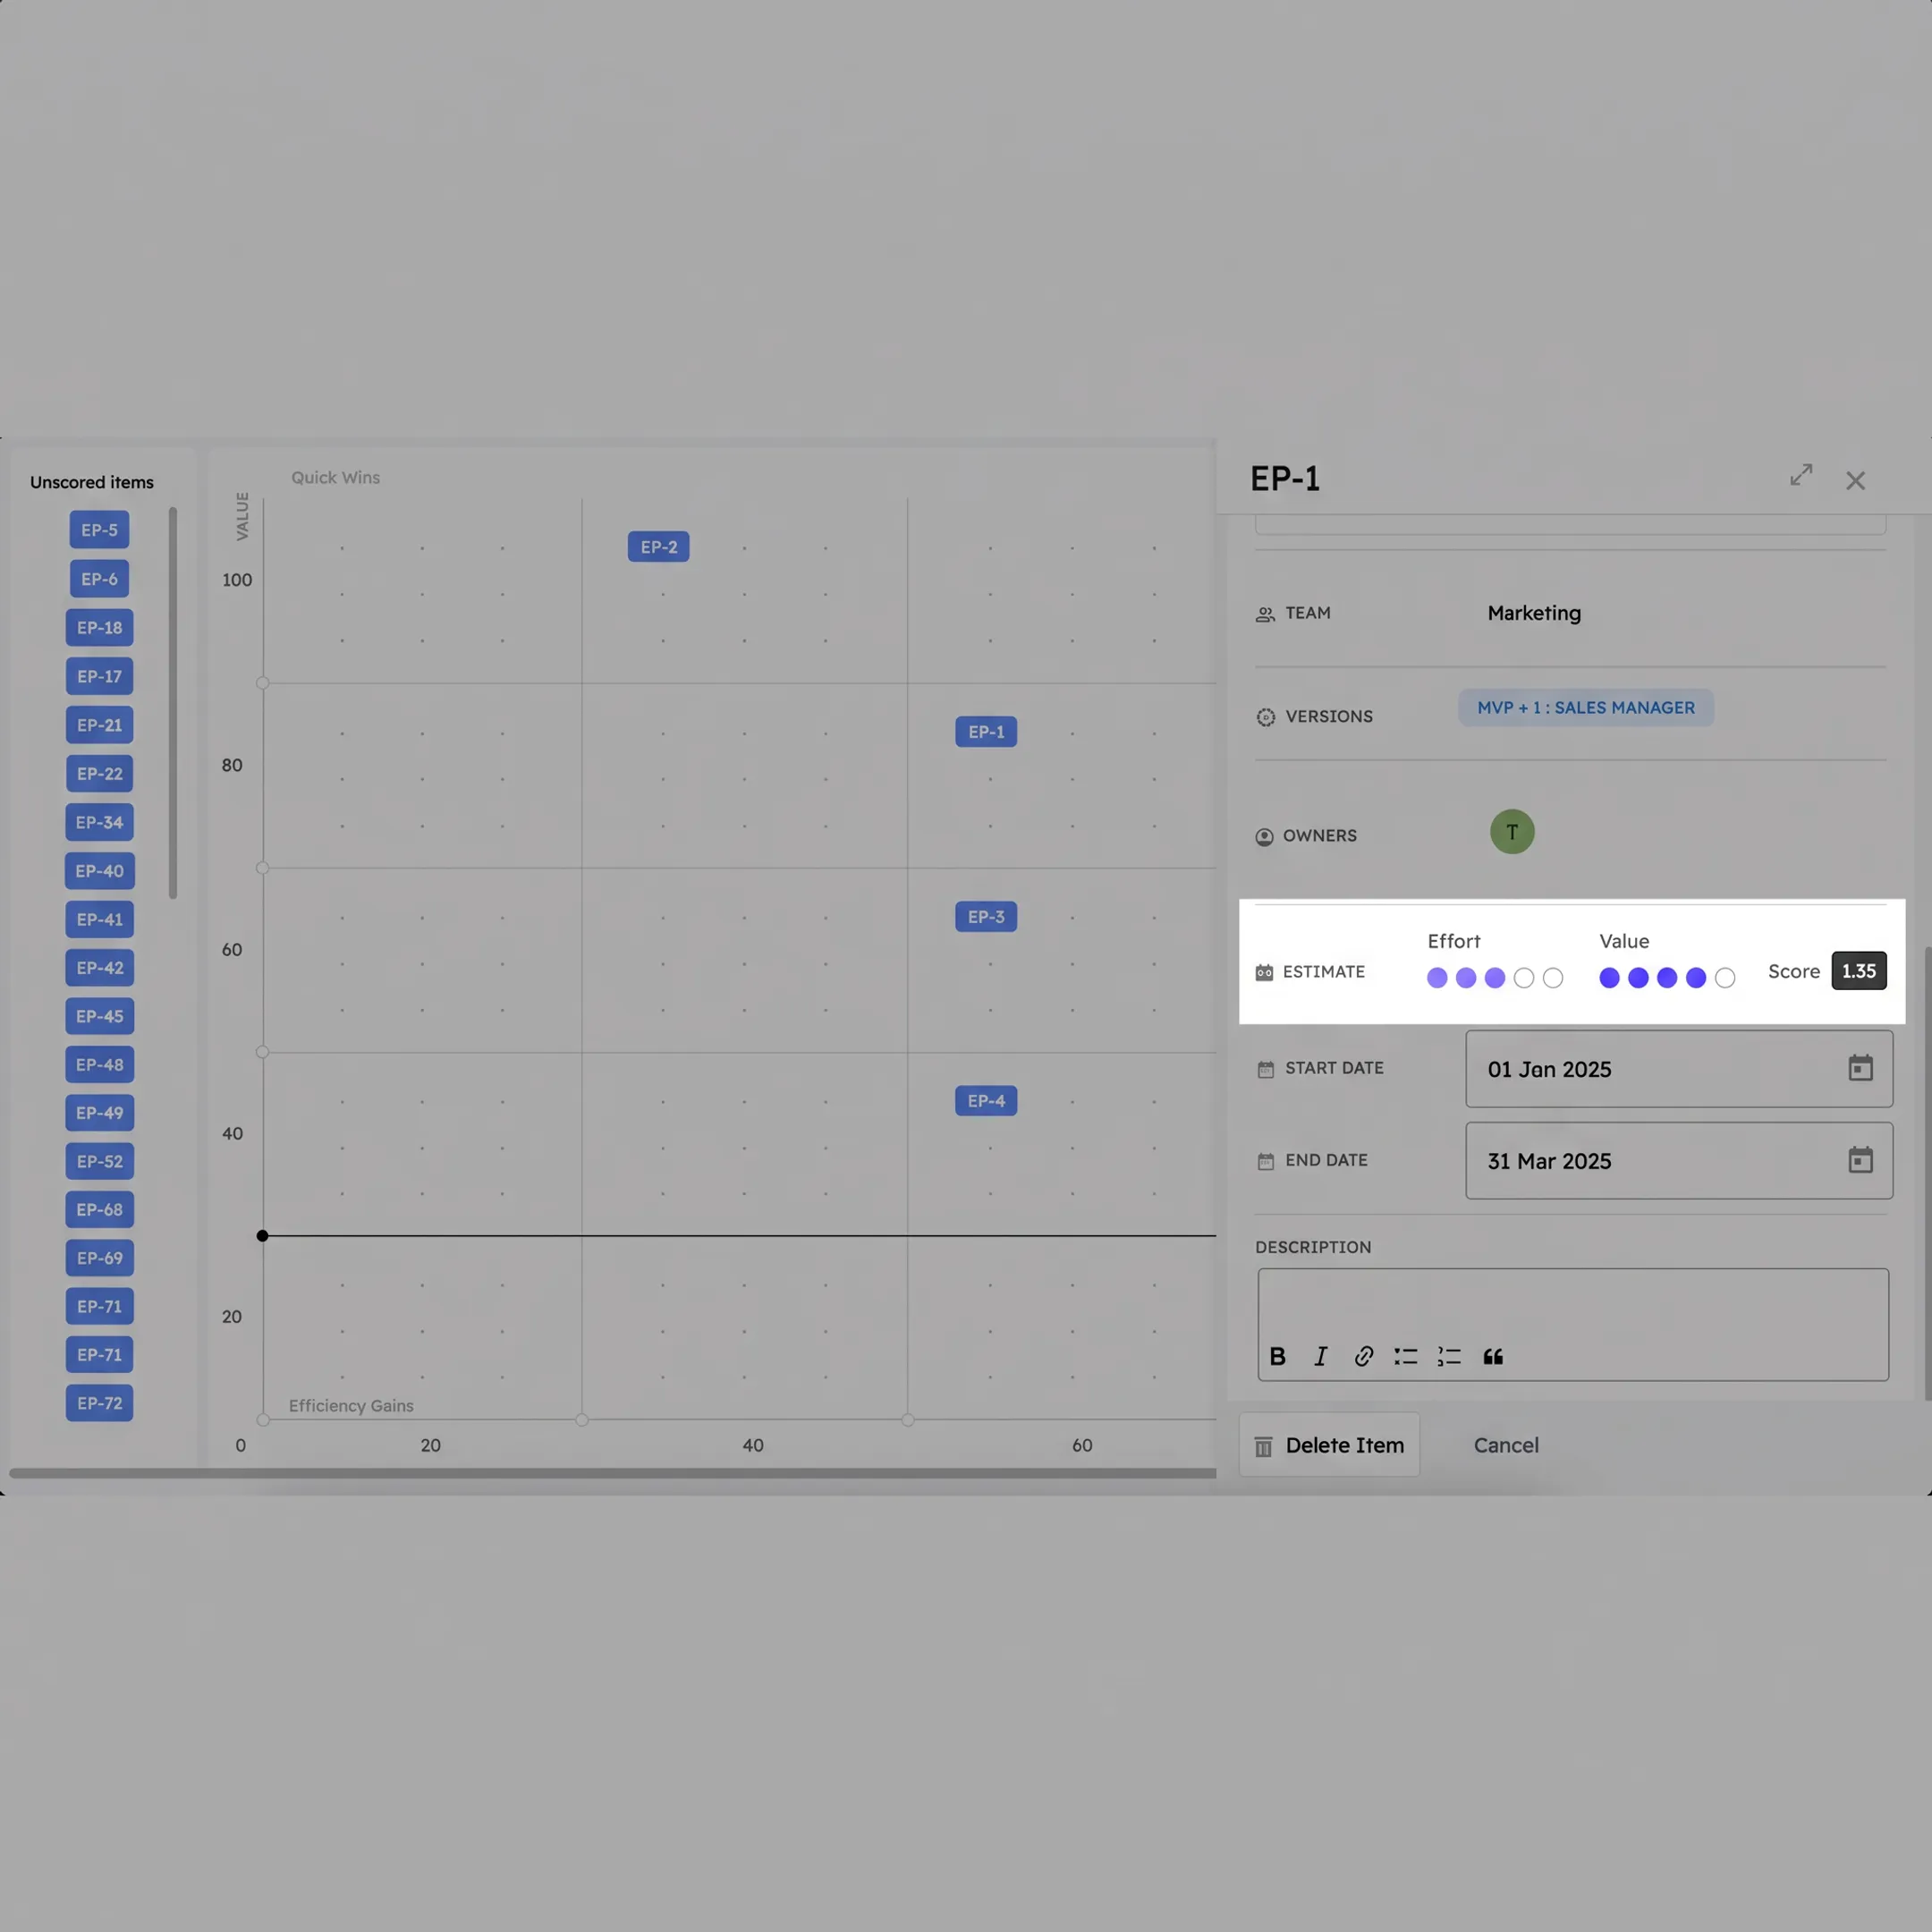Open the End Date calendar picker
Screen dimensions: 1932x1932
pyautogui.click(x=1860, y=1160)
